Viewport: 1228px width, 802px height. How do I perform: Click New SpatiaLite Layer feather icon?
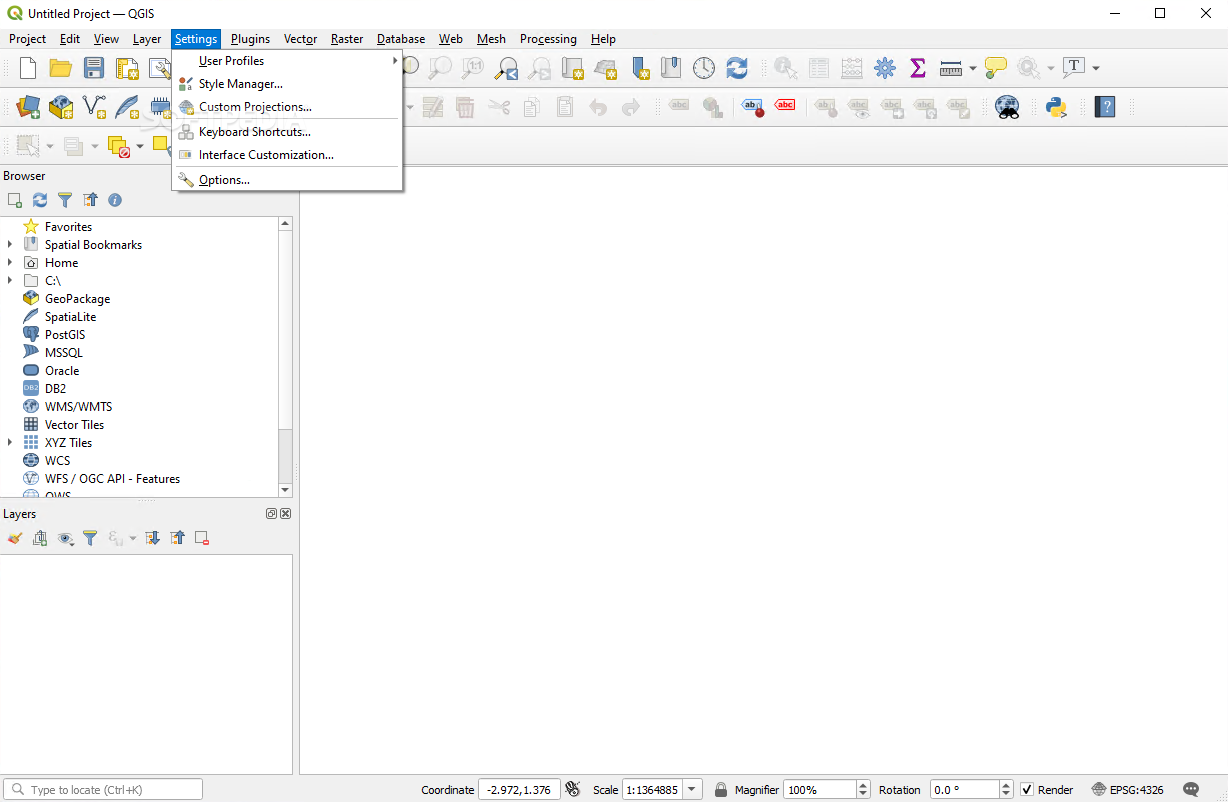click(127, 107)
